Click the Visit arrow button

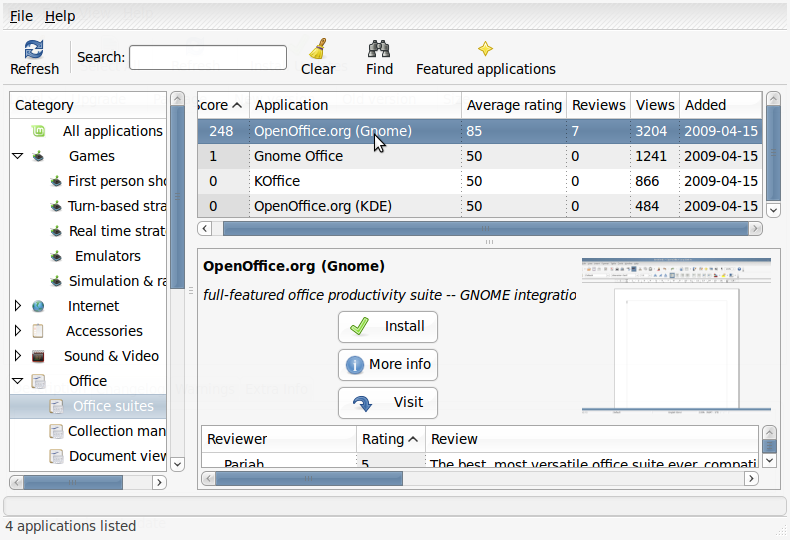(388, 402)
